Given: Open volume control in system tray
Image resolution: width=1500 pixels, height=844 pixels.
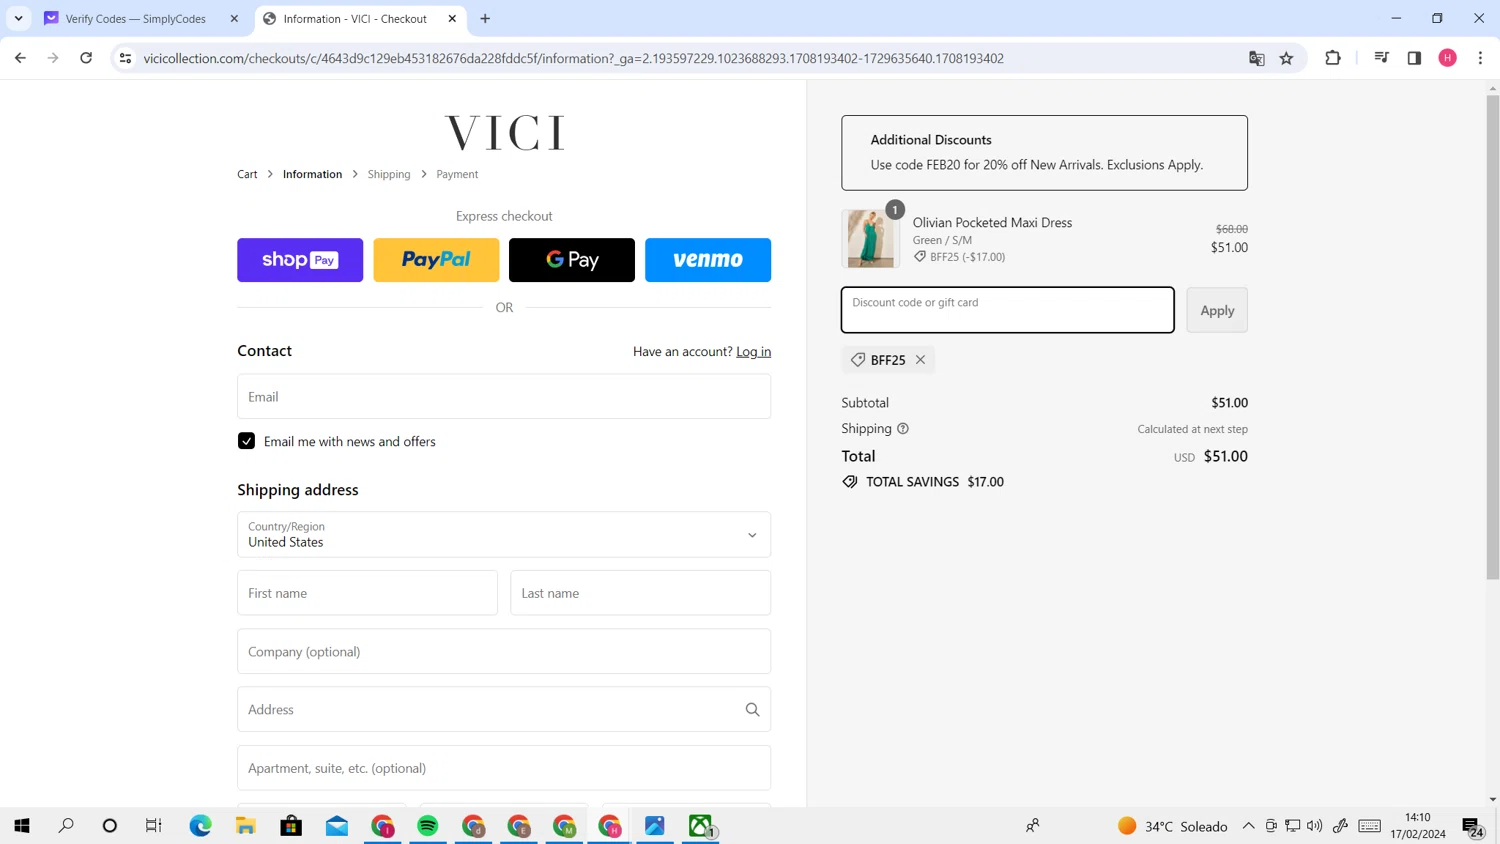Looking at the screenshot, I should [1315, 826].
